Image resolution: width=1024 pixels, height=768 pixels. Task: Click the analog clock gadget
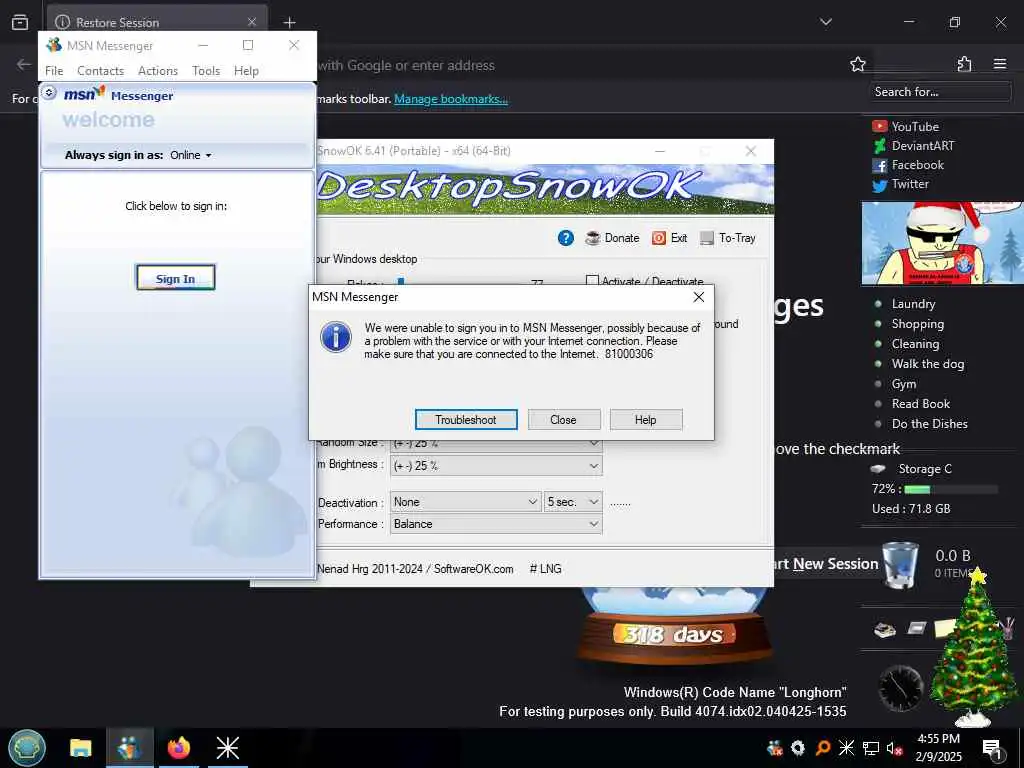point(901,688)
